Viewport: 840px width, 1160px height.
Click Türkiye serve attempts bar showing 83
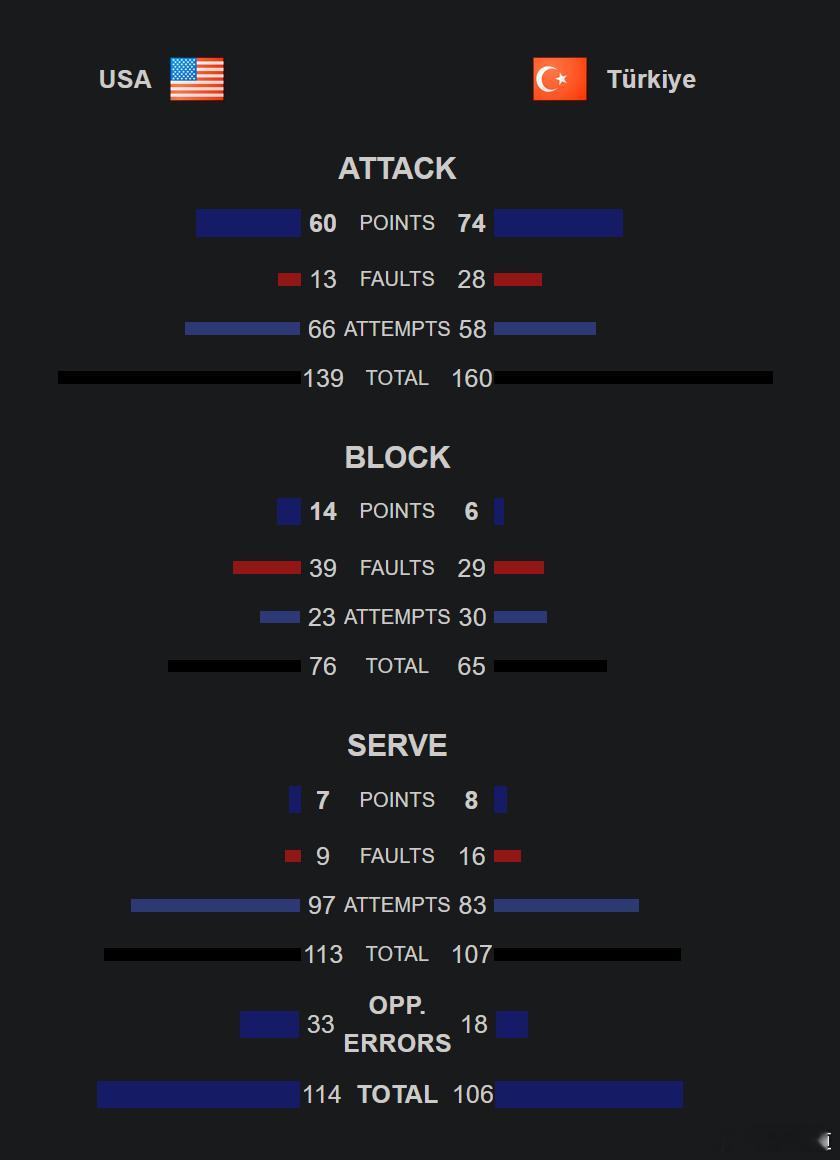click(x=566, y=905)
